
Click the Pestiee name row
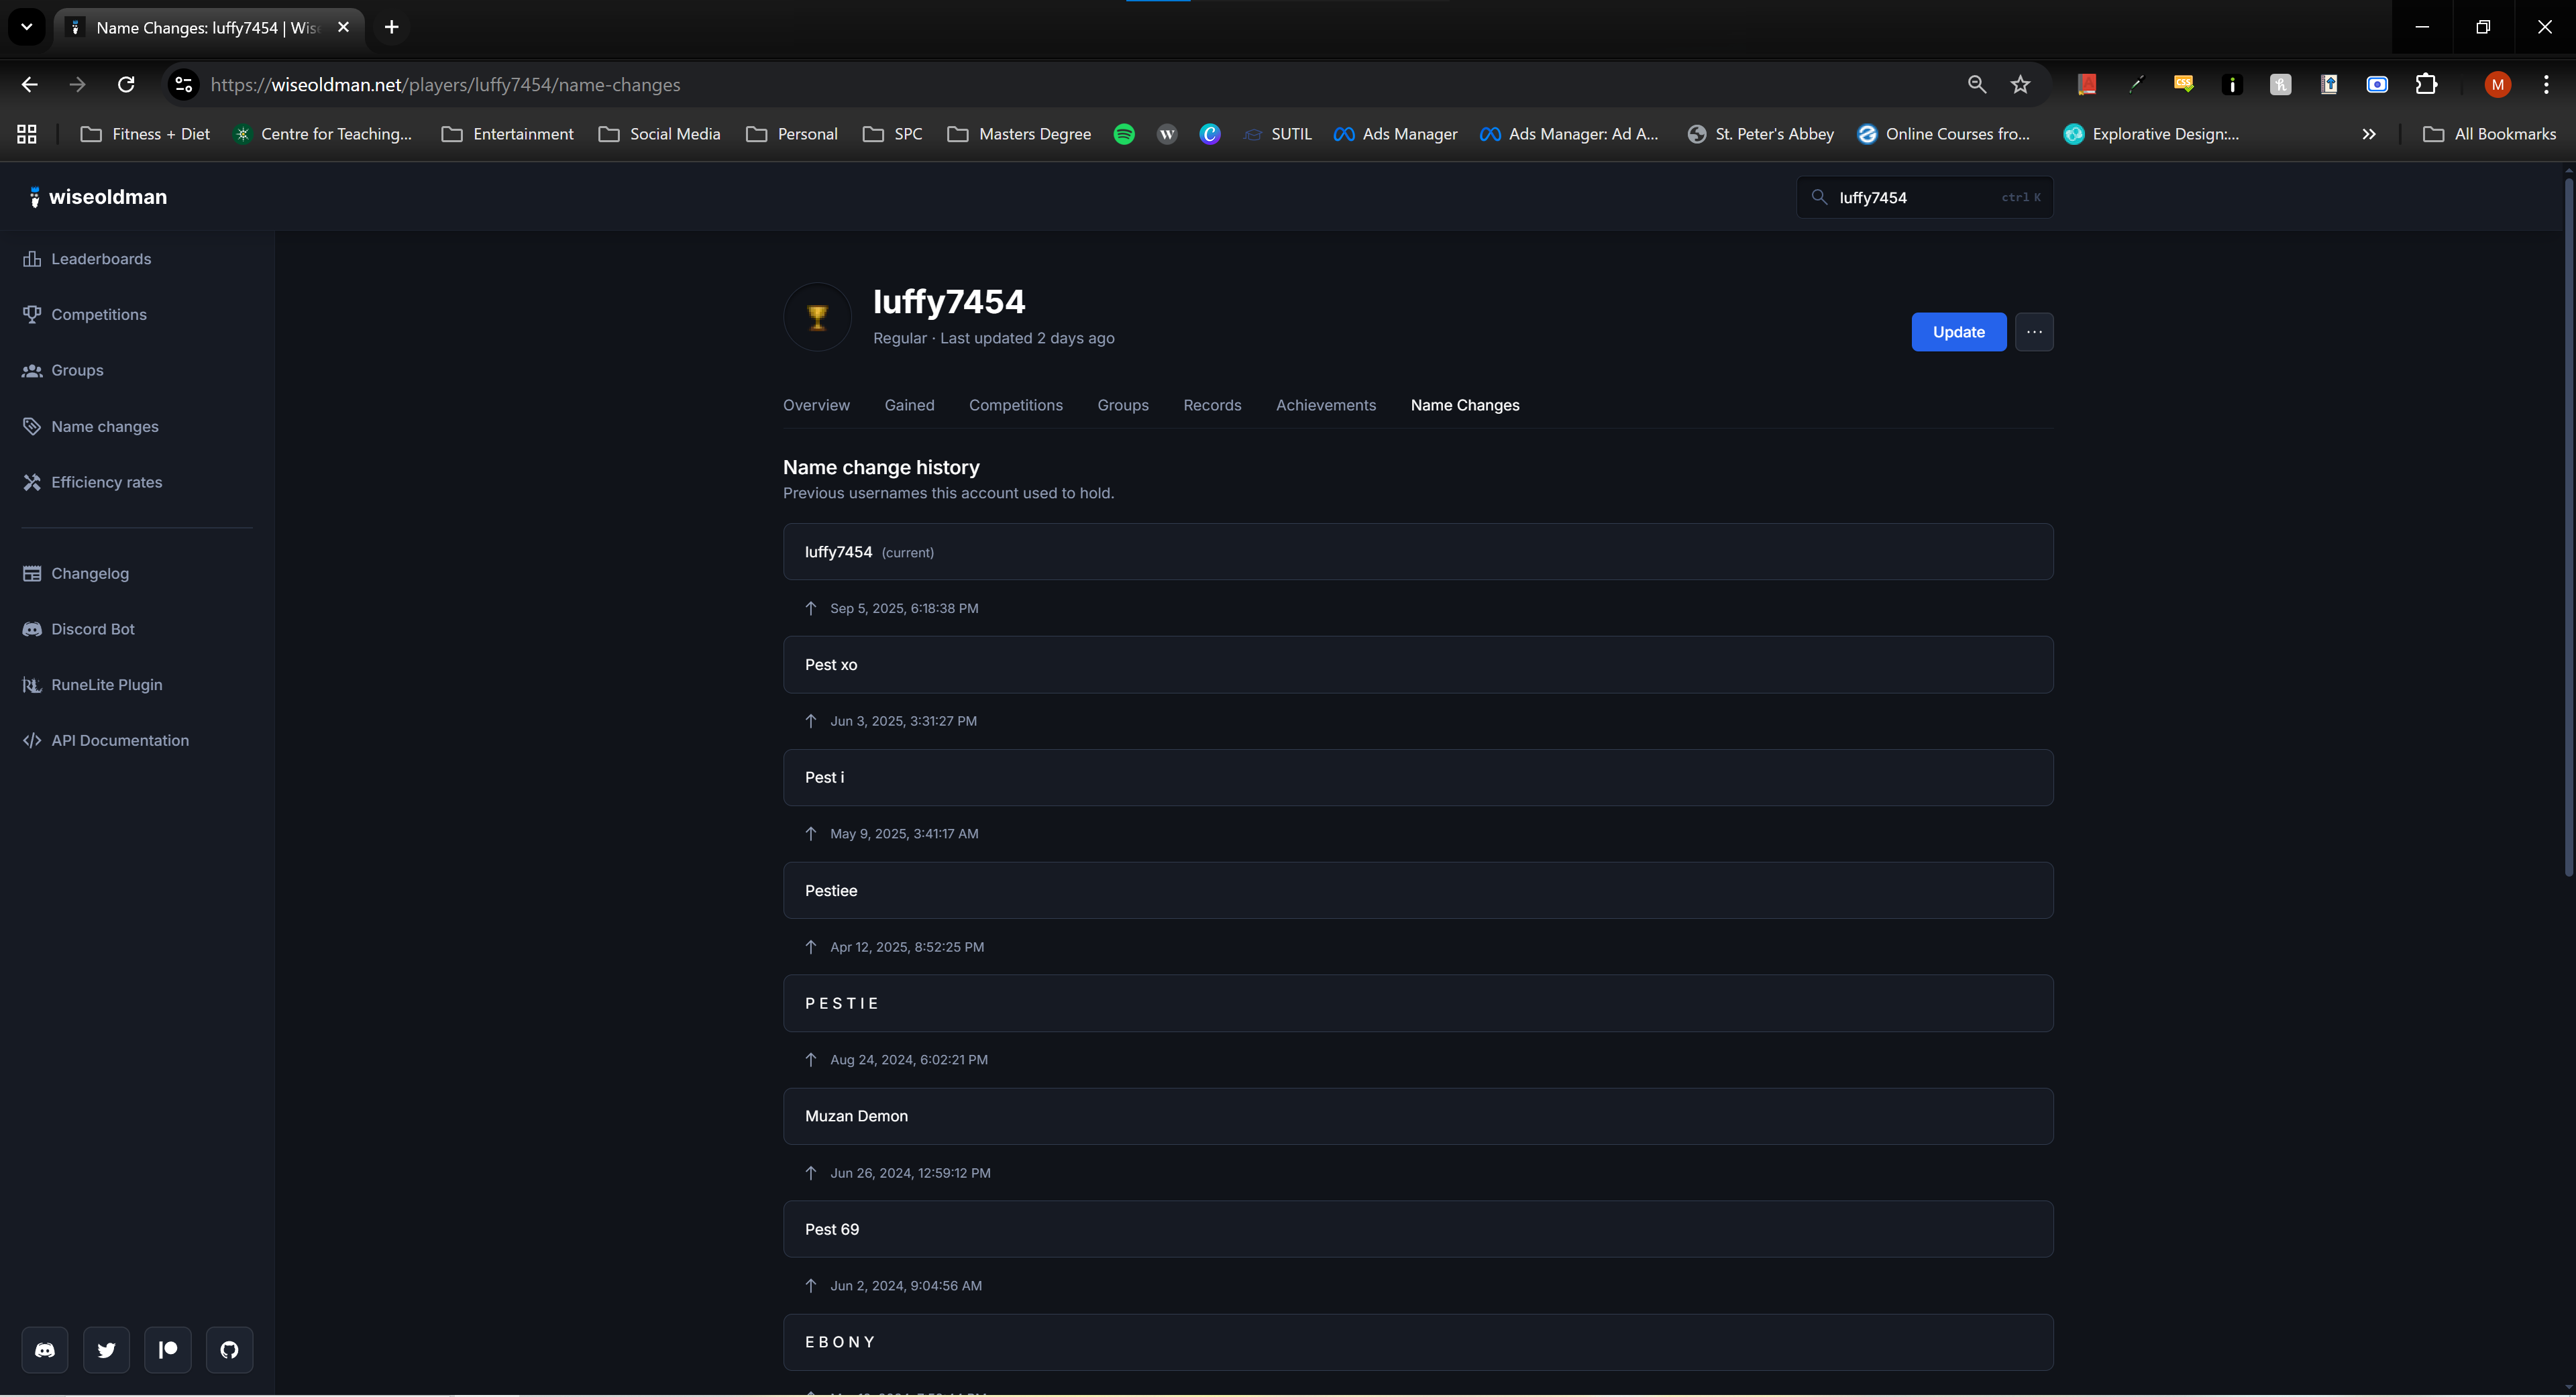[1418, 891]
